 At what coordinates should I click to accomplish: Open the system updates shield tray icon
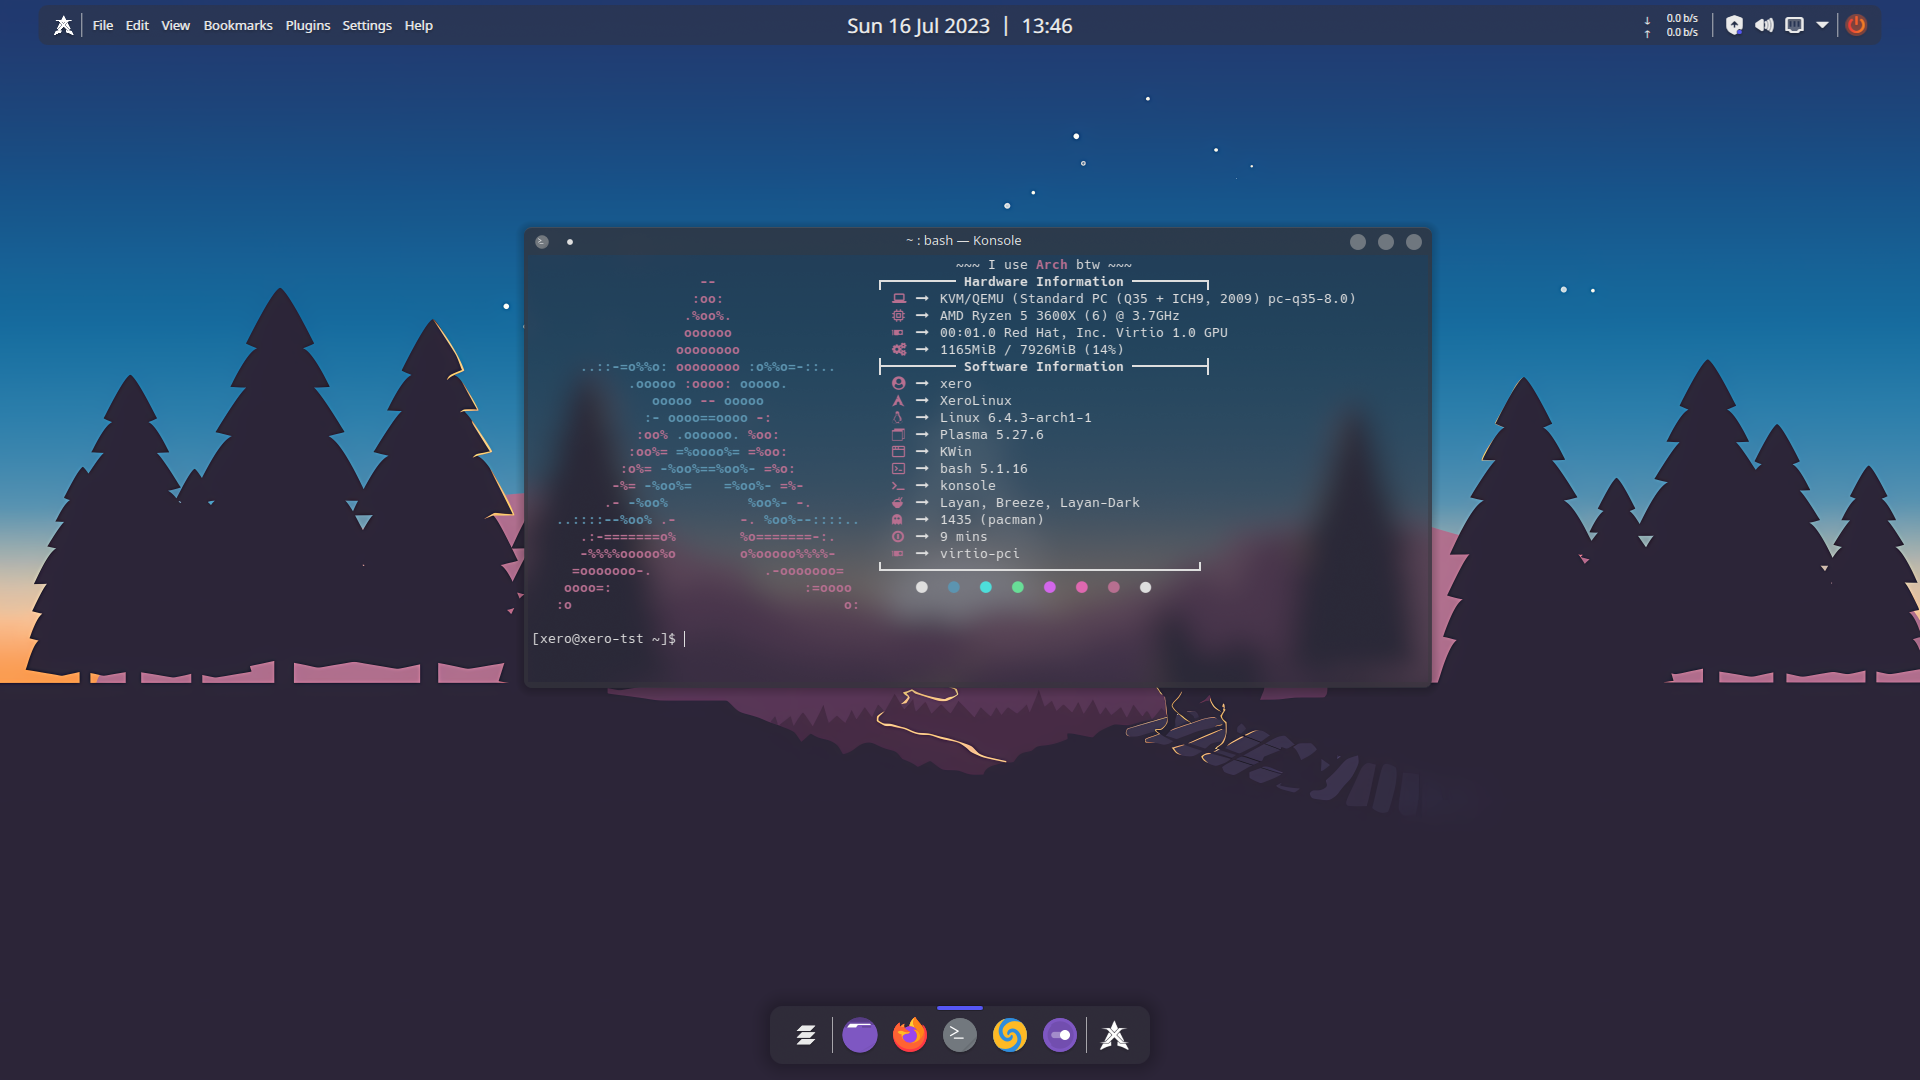click(1734, 25)
